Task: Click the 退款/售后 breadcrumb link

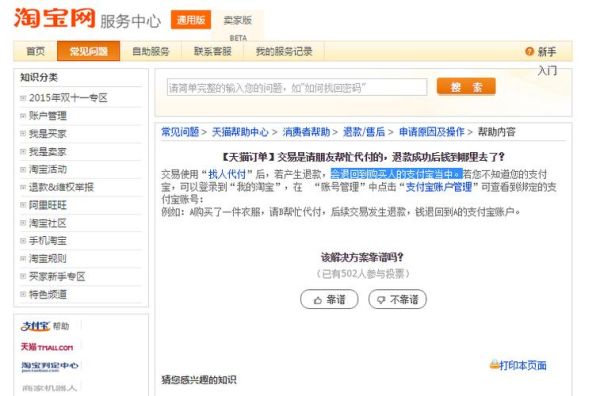Action: click(364, 132)
